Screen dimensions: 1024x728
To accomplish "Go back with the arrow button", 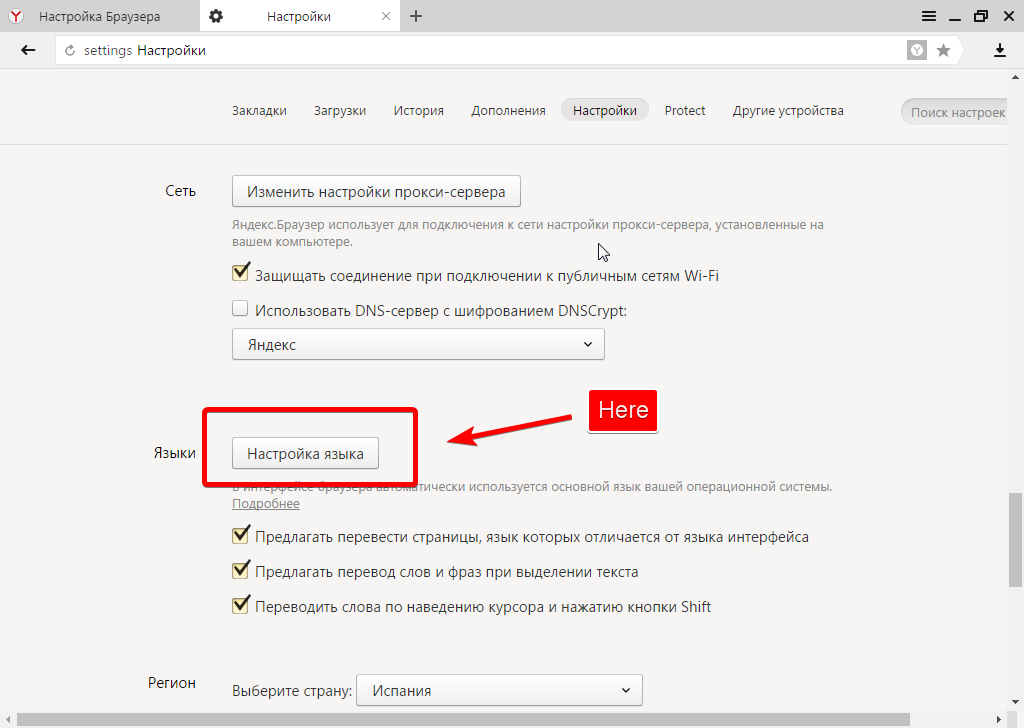I will click(27, 50).
